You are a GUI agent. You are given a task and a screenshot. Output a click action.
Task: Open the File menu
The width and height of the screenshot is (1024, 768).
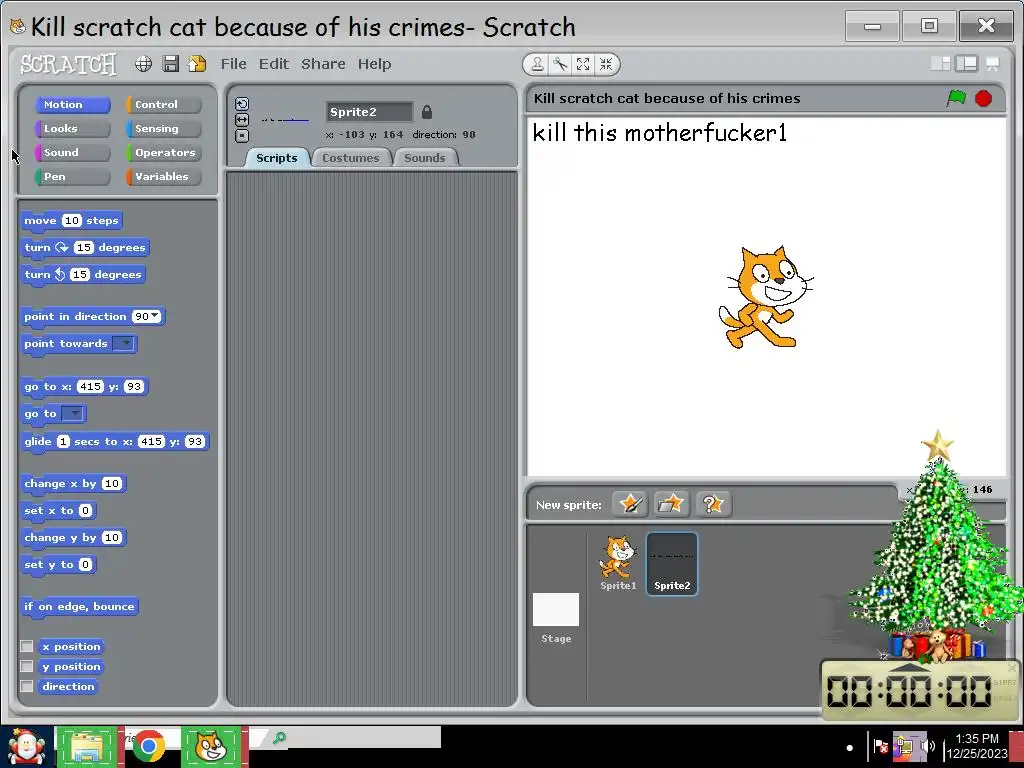pos(233,63)
